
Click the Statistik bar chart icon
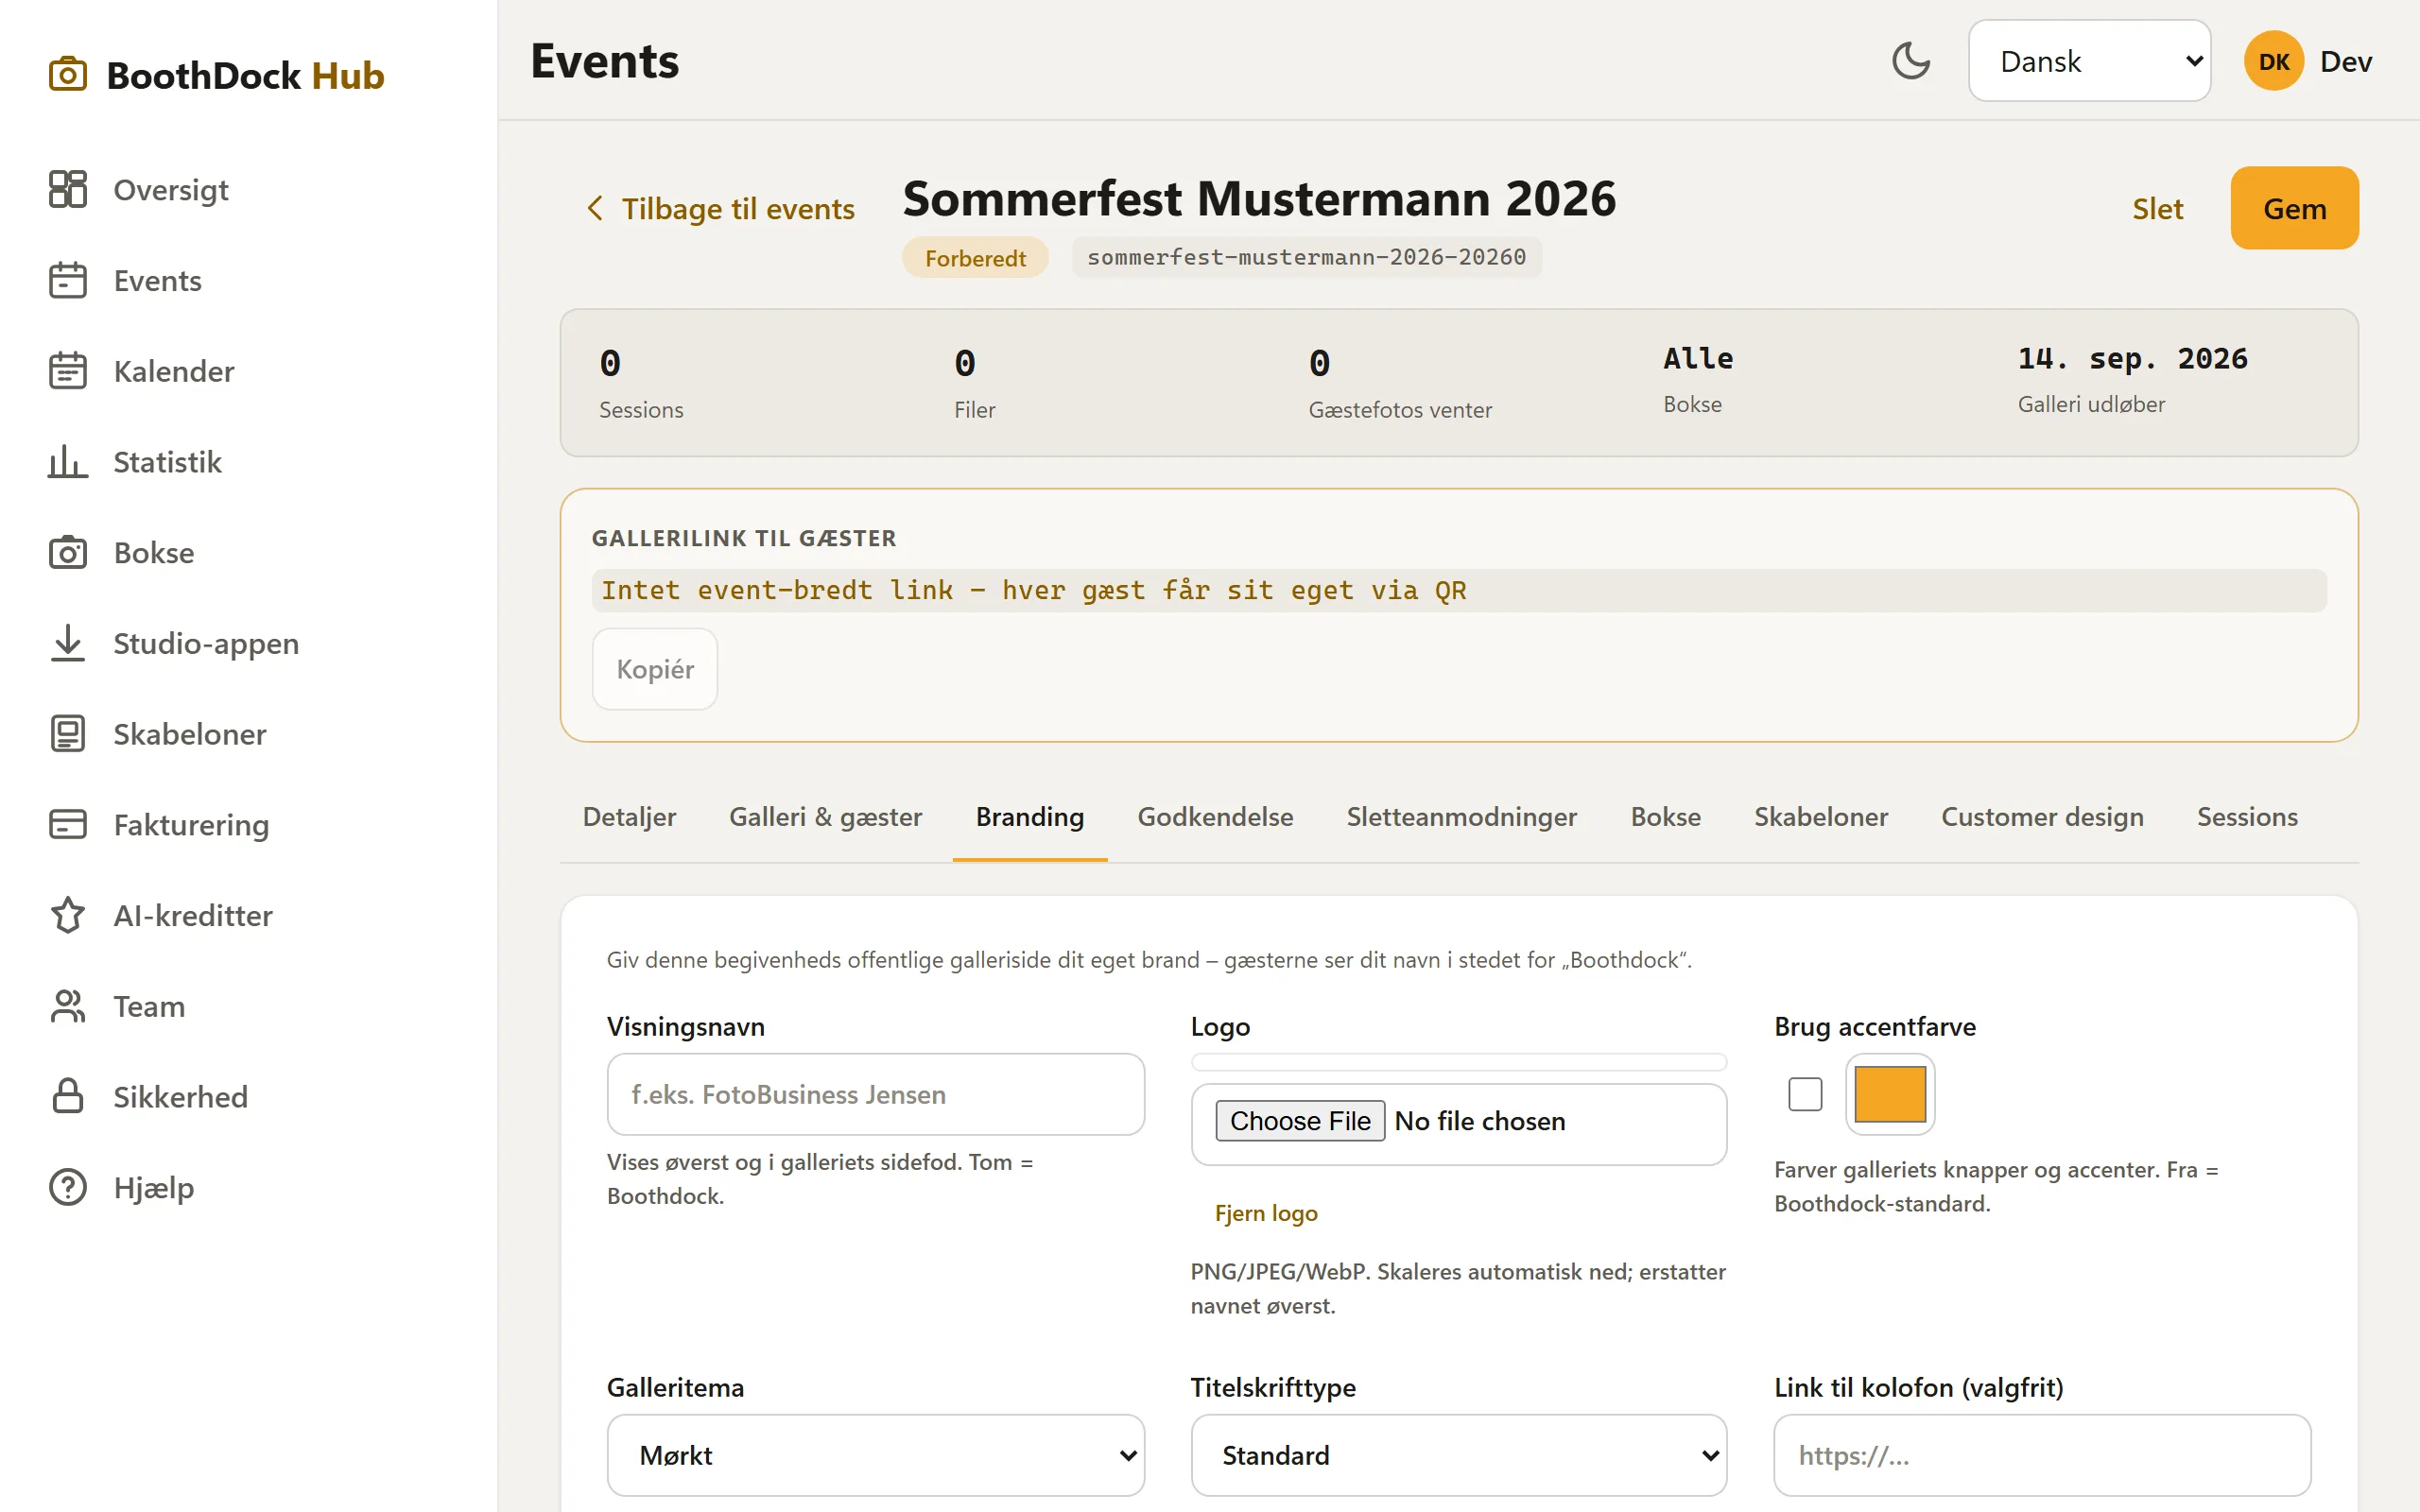(x=68, y=461)
